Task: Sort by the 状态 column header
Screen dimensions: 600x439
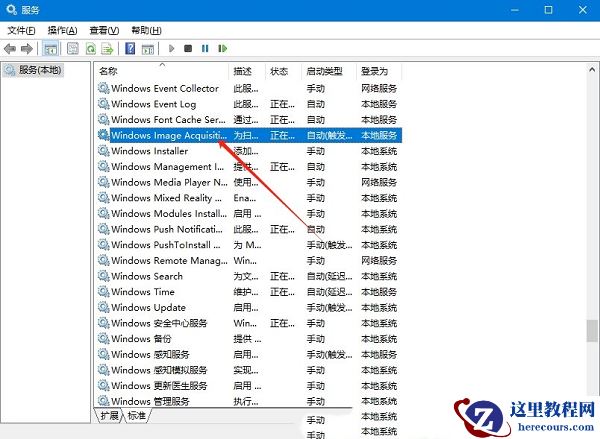Action: tap(283, 71)
